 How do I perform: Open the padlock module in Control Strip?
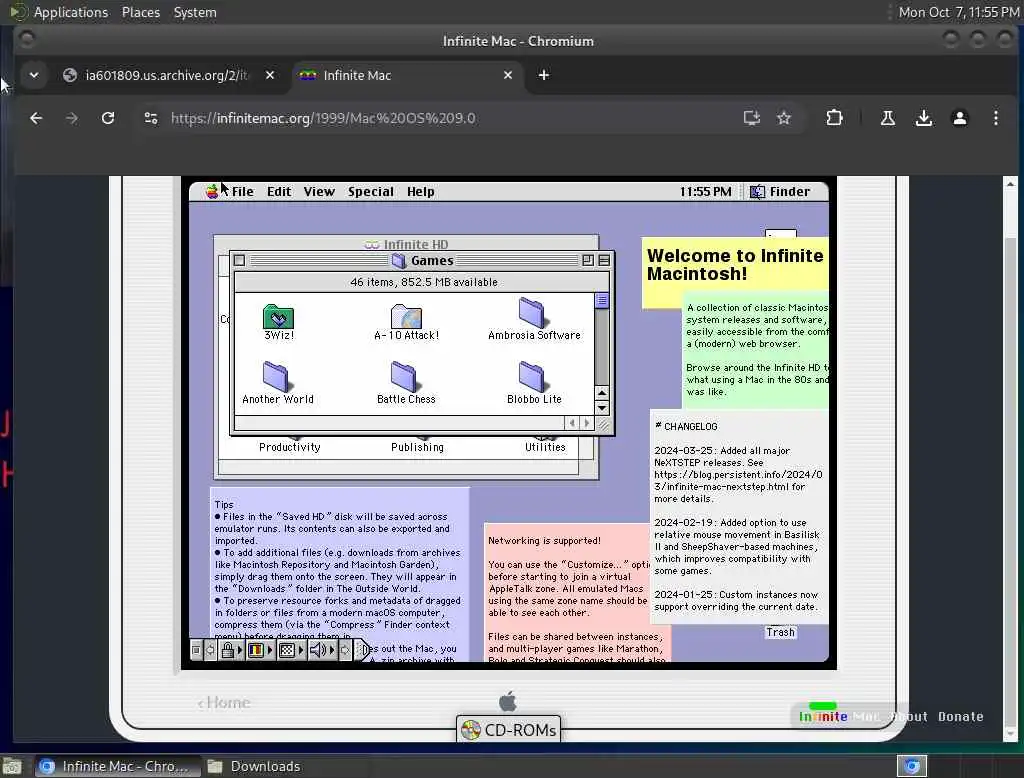pos(231,650)
